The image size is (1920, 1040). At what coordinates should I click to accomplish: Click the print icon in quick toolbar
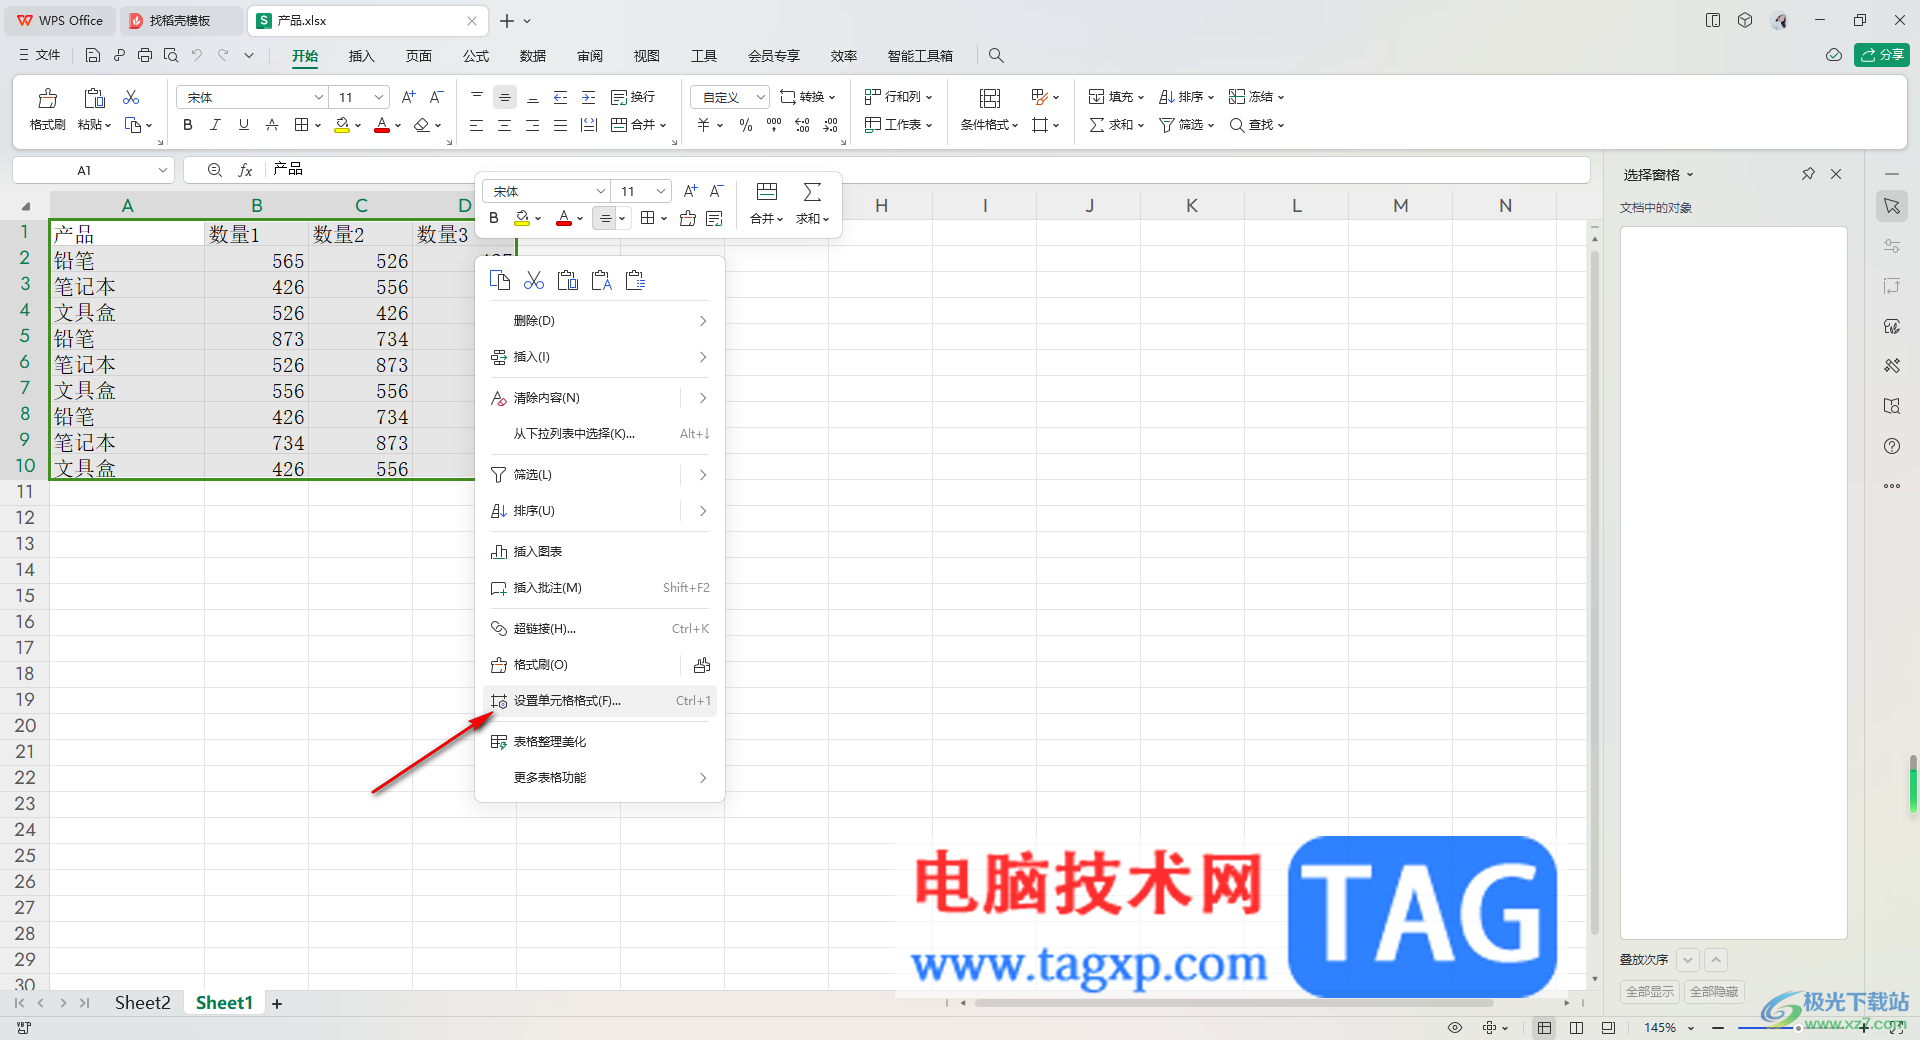[145, 55]
